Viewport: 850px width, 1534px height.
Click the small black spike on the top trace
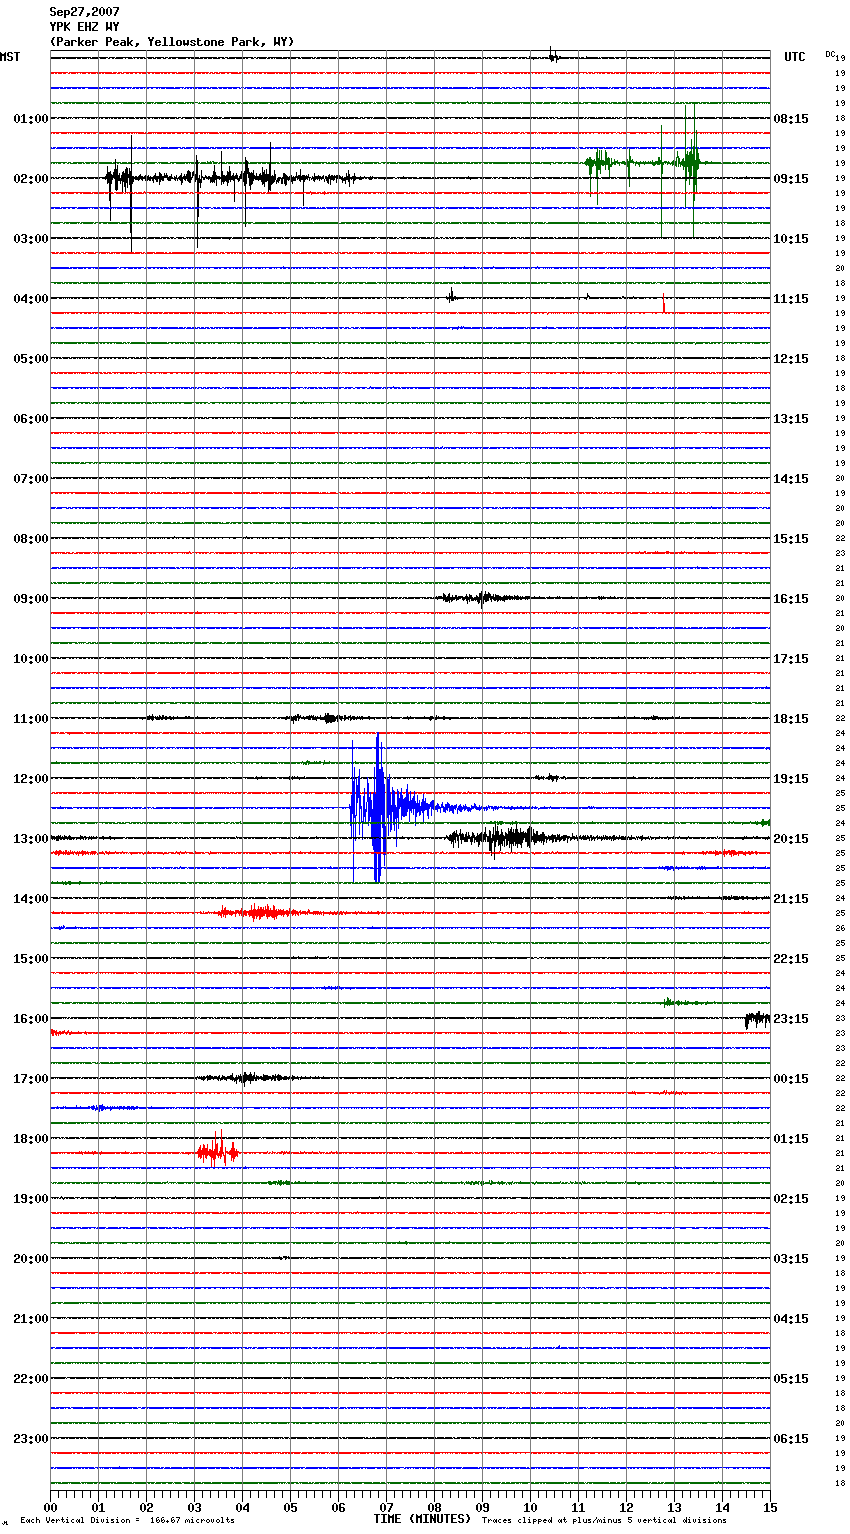[553, 56]
